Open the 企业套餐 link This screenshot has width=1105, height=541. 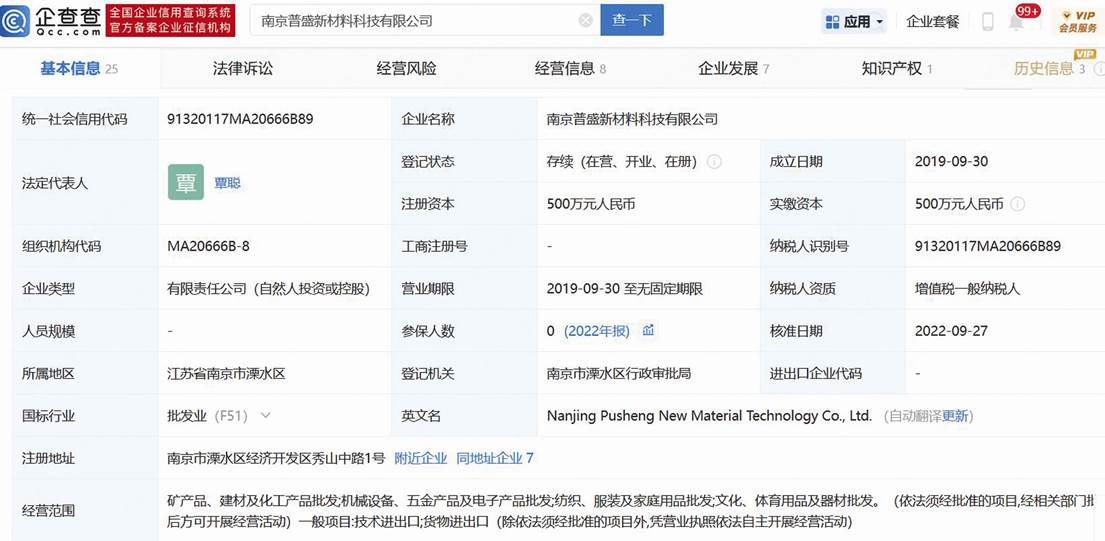pyautogui.click(x=932, y=21)
